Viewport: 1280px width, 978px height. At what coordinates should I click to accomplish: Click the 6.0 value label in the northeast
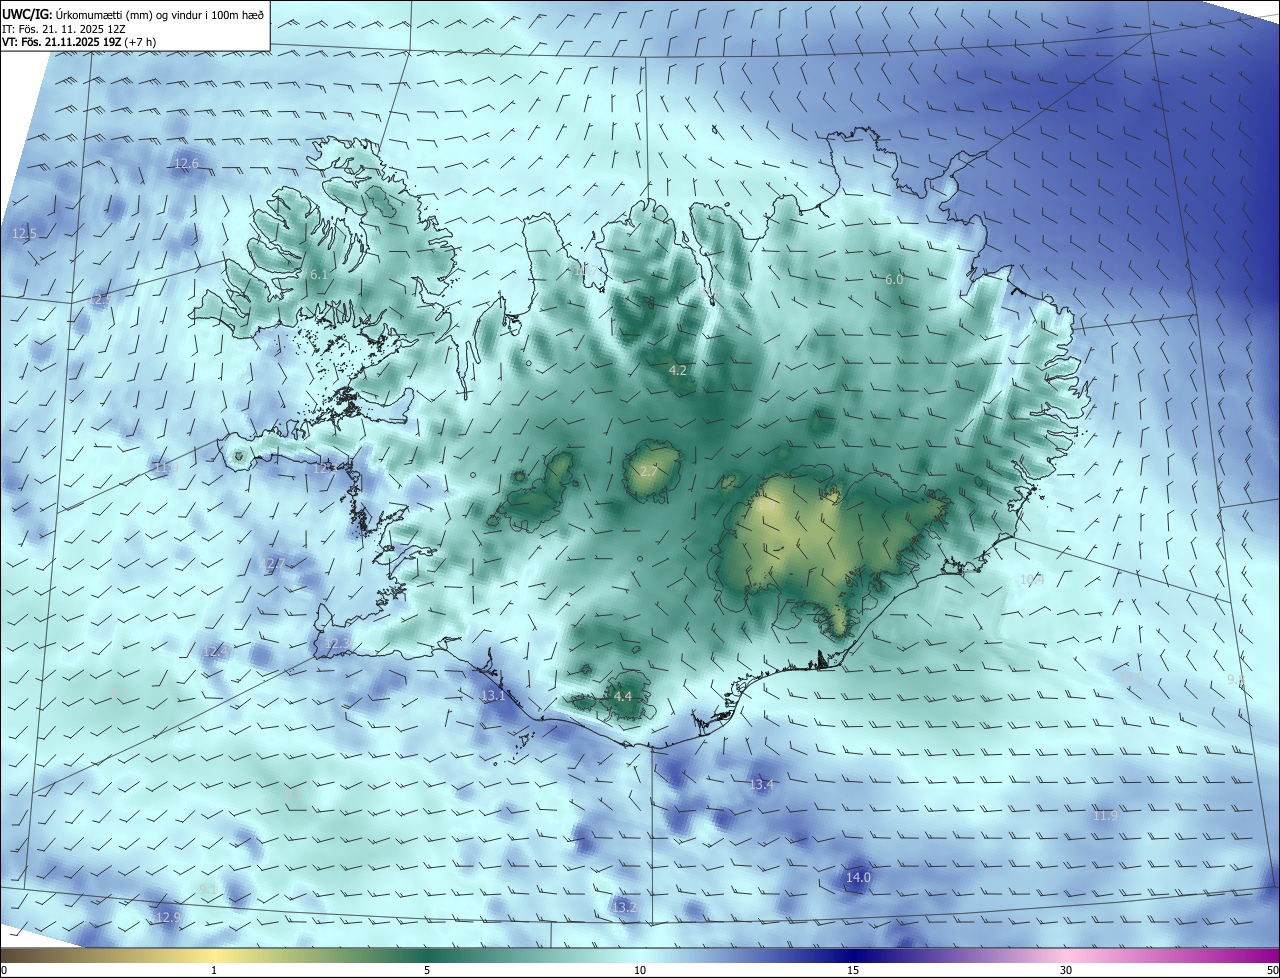coord(894,280)
